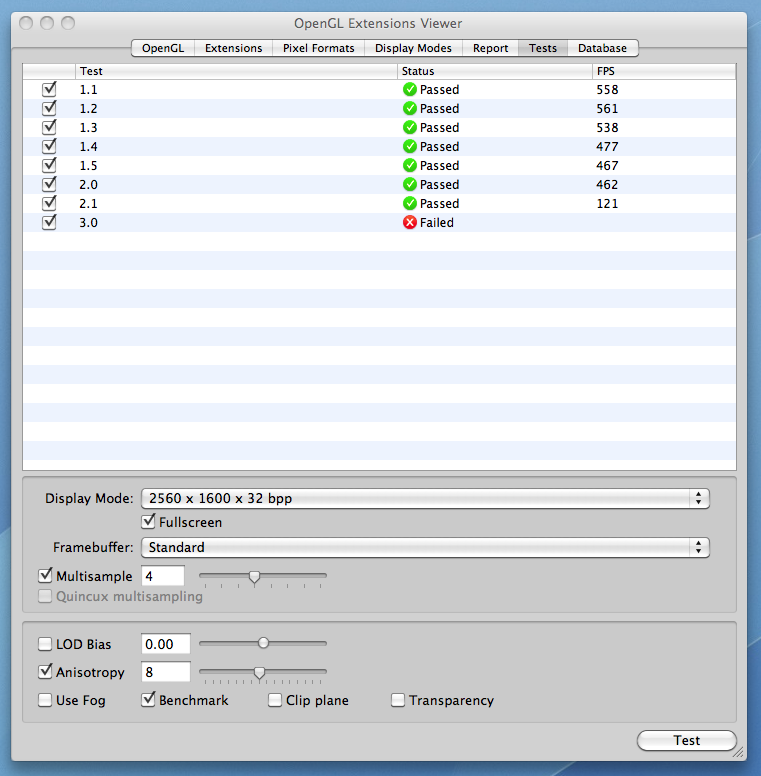Open the Display Modes tab
This screenshot has height=776, width=761.
413,48
